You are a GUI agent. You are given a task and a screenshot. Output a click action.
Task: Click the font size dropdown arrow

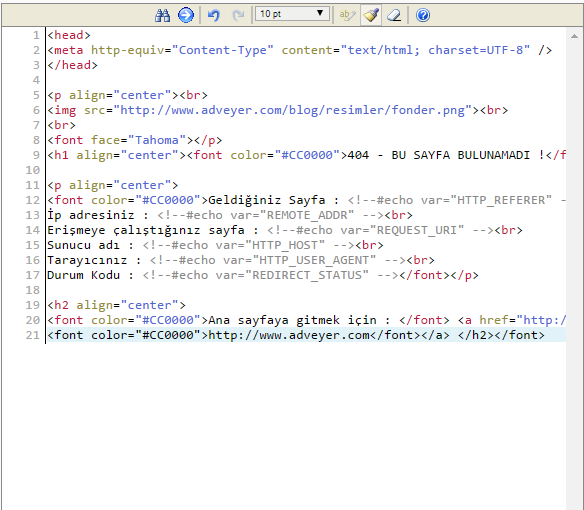coord(320,13)
